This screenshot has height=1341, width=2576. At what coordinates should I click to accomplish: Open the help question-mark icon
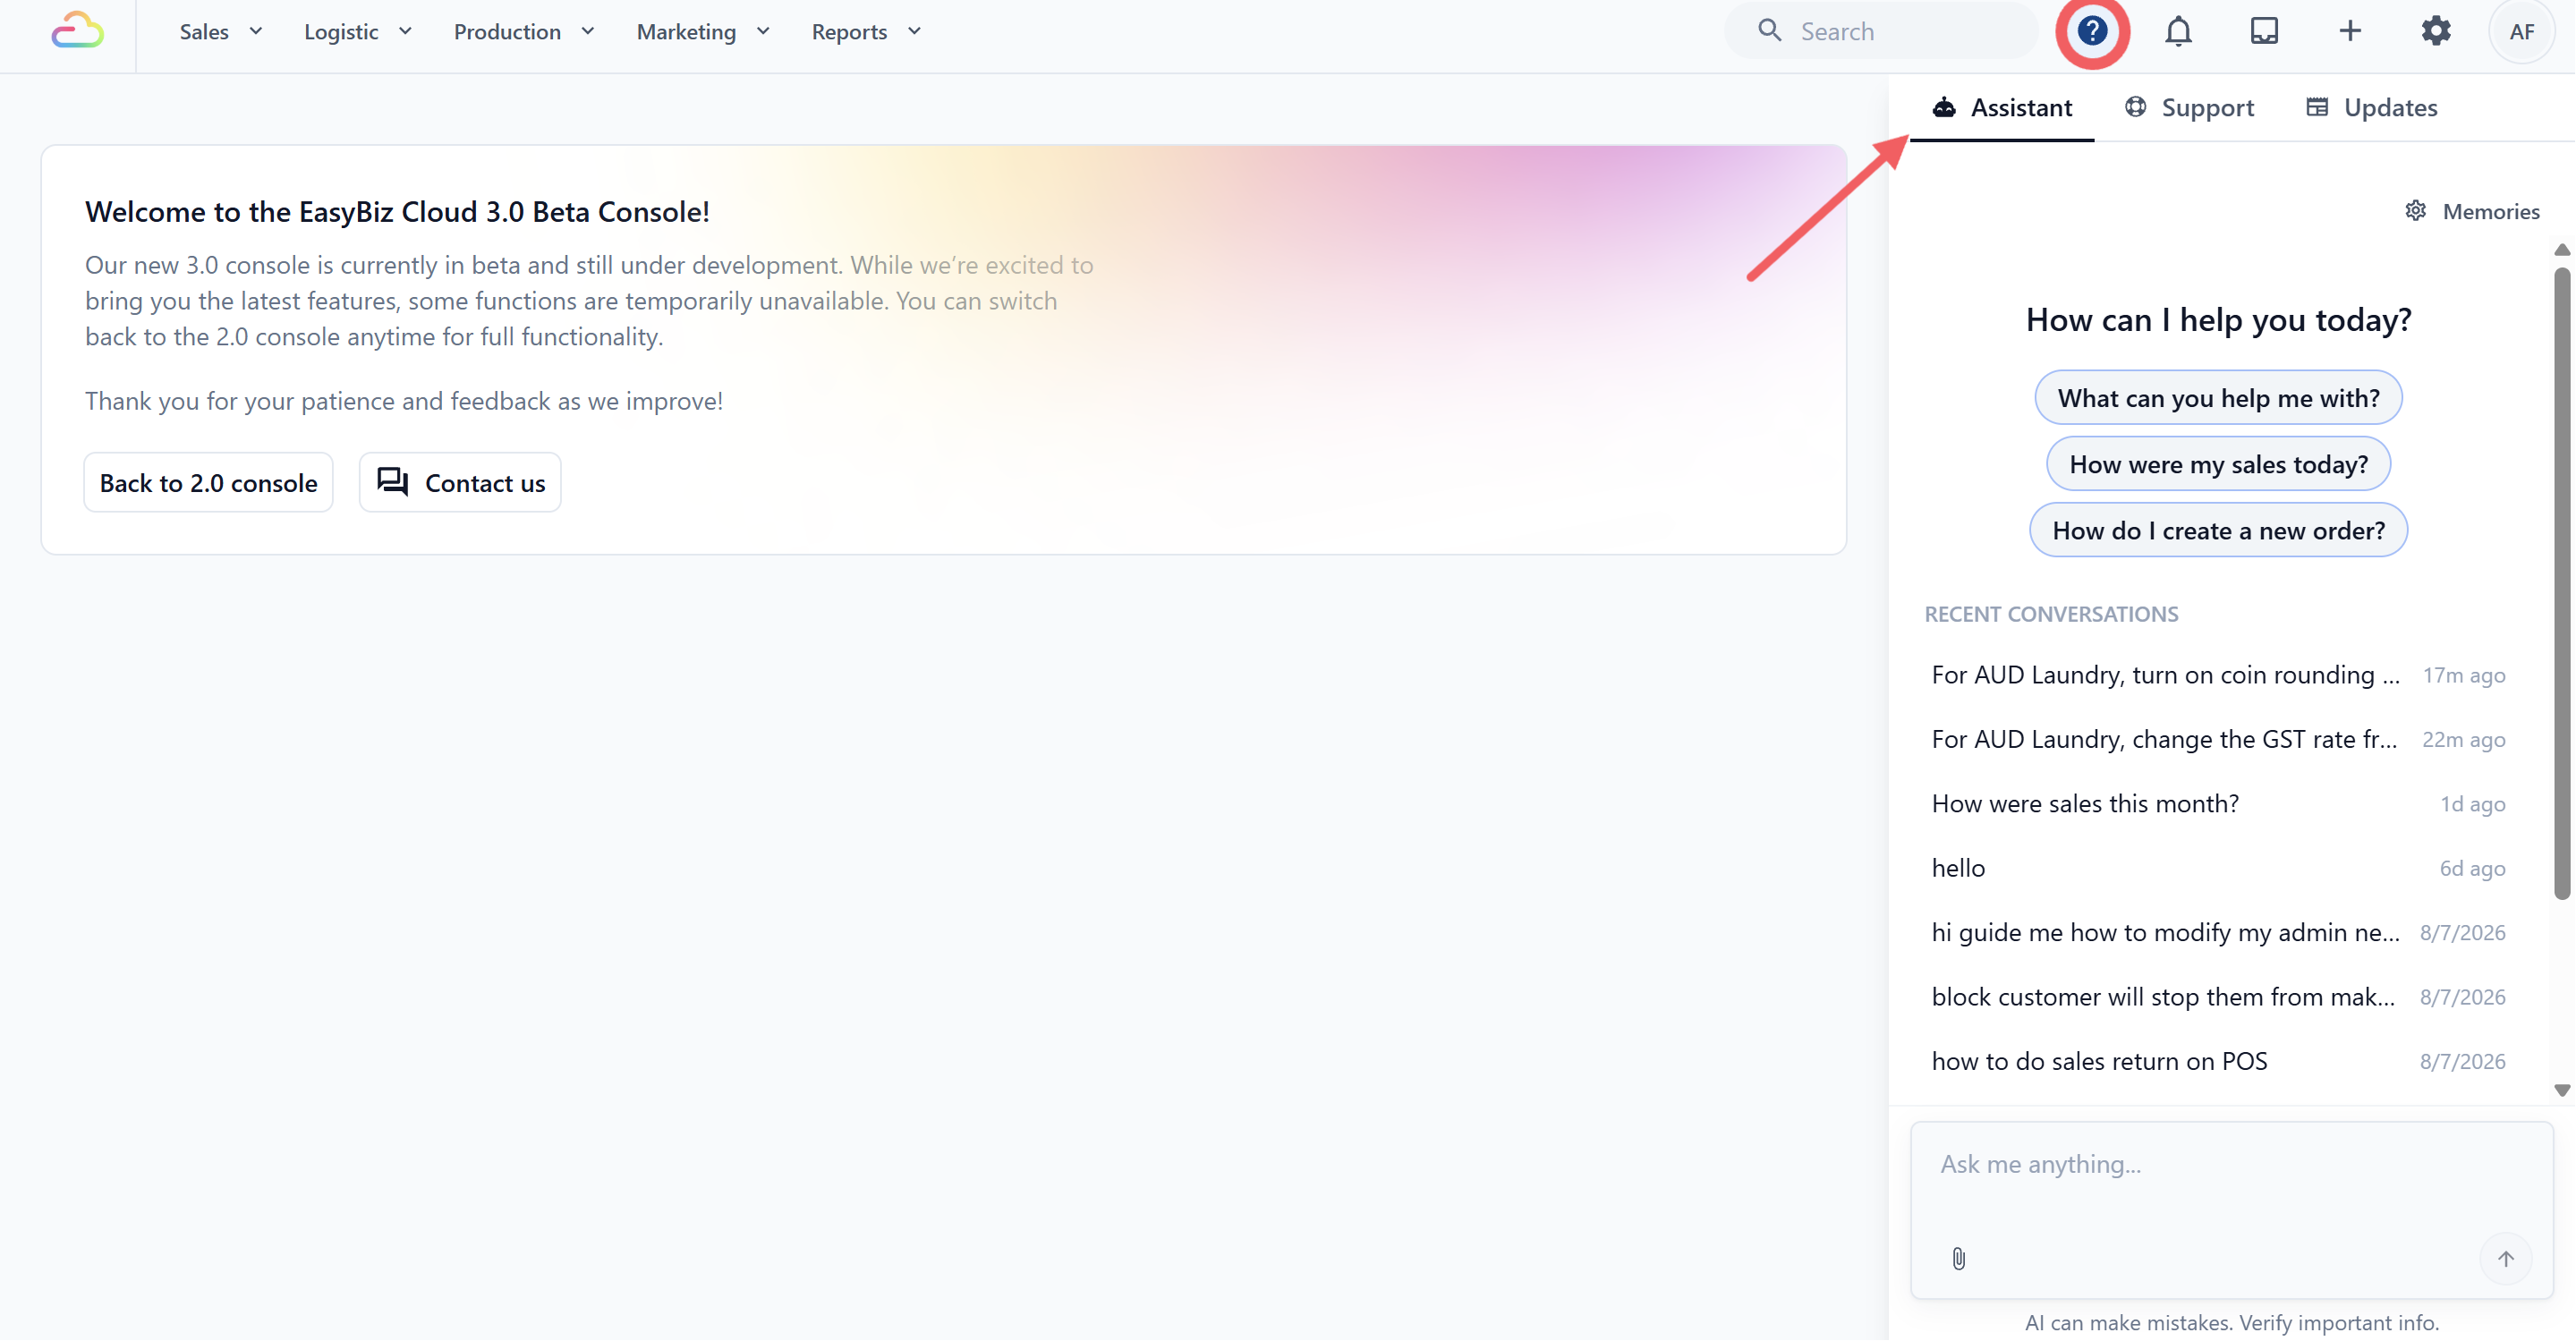coord(2092,31)
